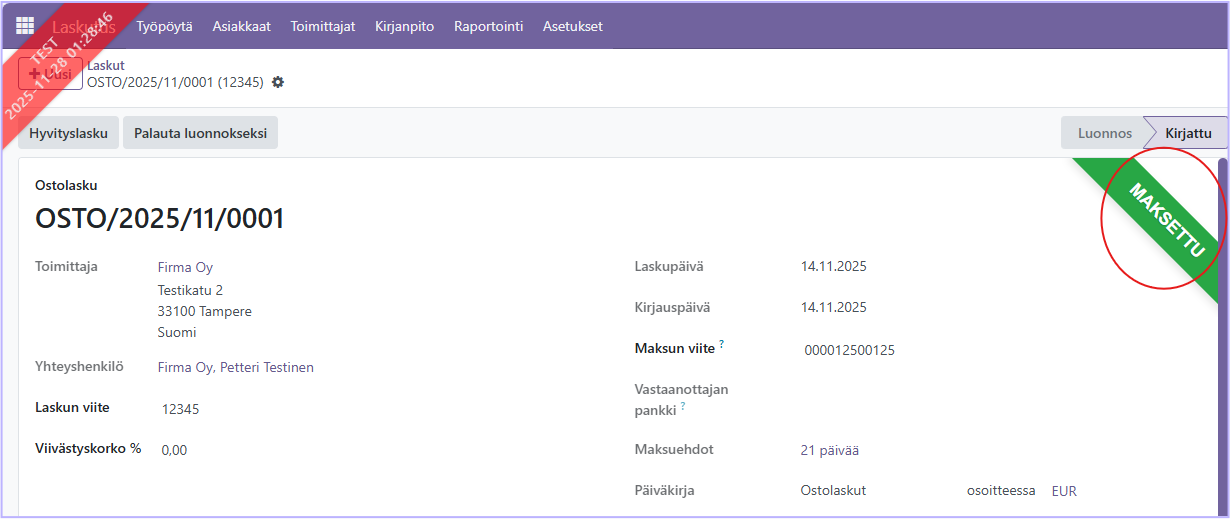Viewport: 1230px width, 519px height.
Task: Expand the Kirjanpito menu
Action: pyautogui.click(x=404, y=26)
